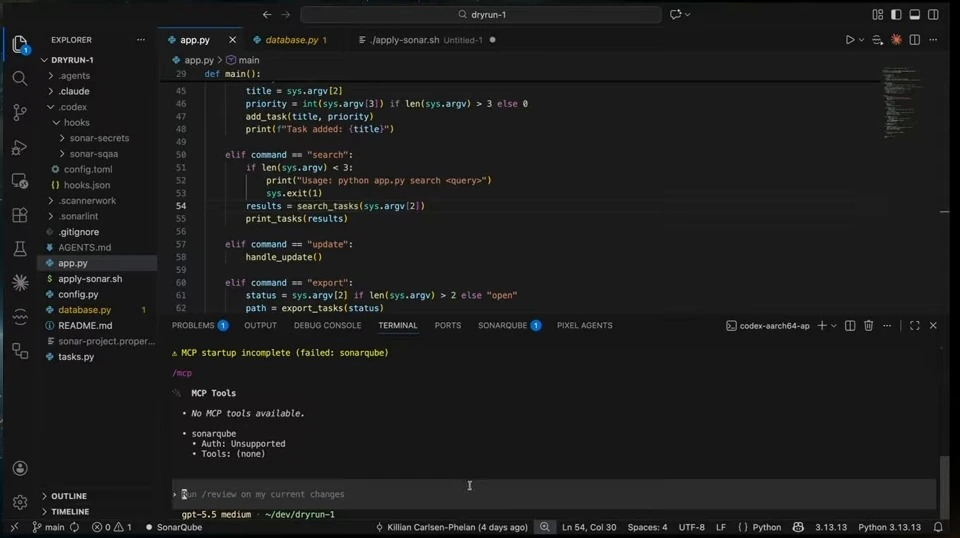The image size is (960, 538).
Task: Click the Synchronize Changes status icon
Action: pyautogui.click(x=74, y=527)
